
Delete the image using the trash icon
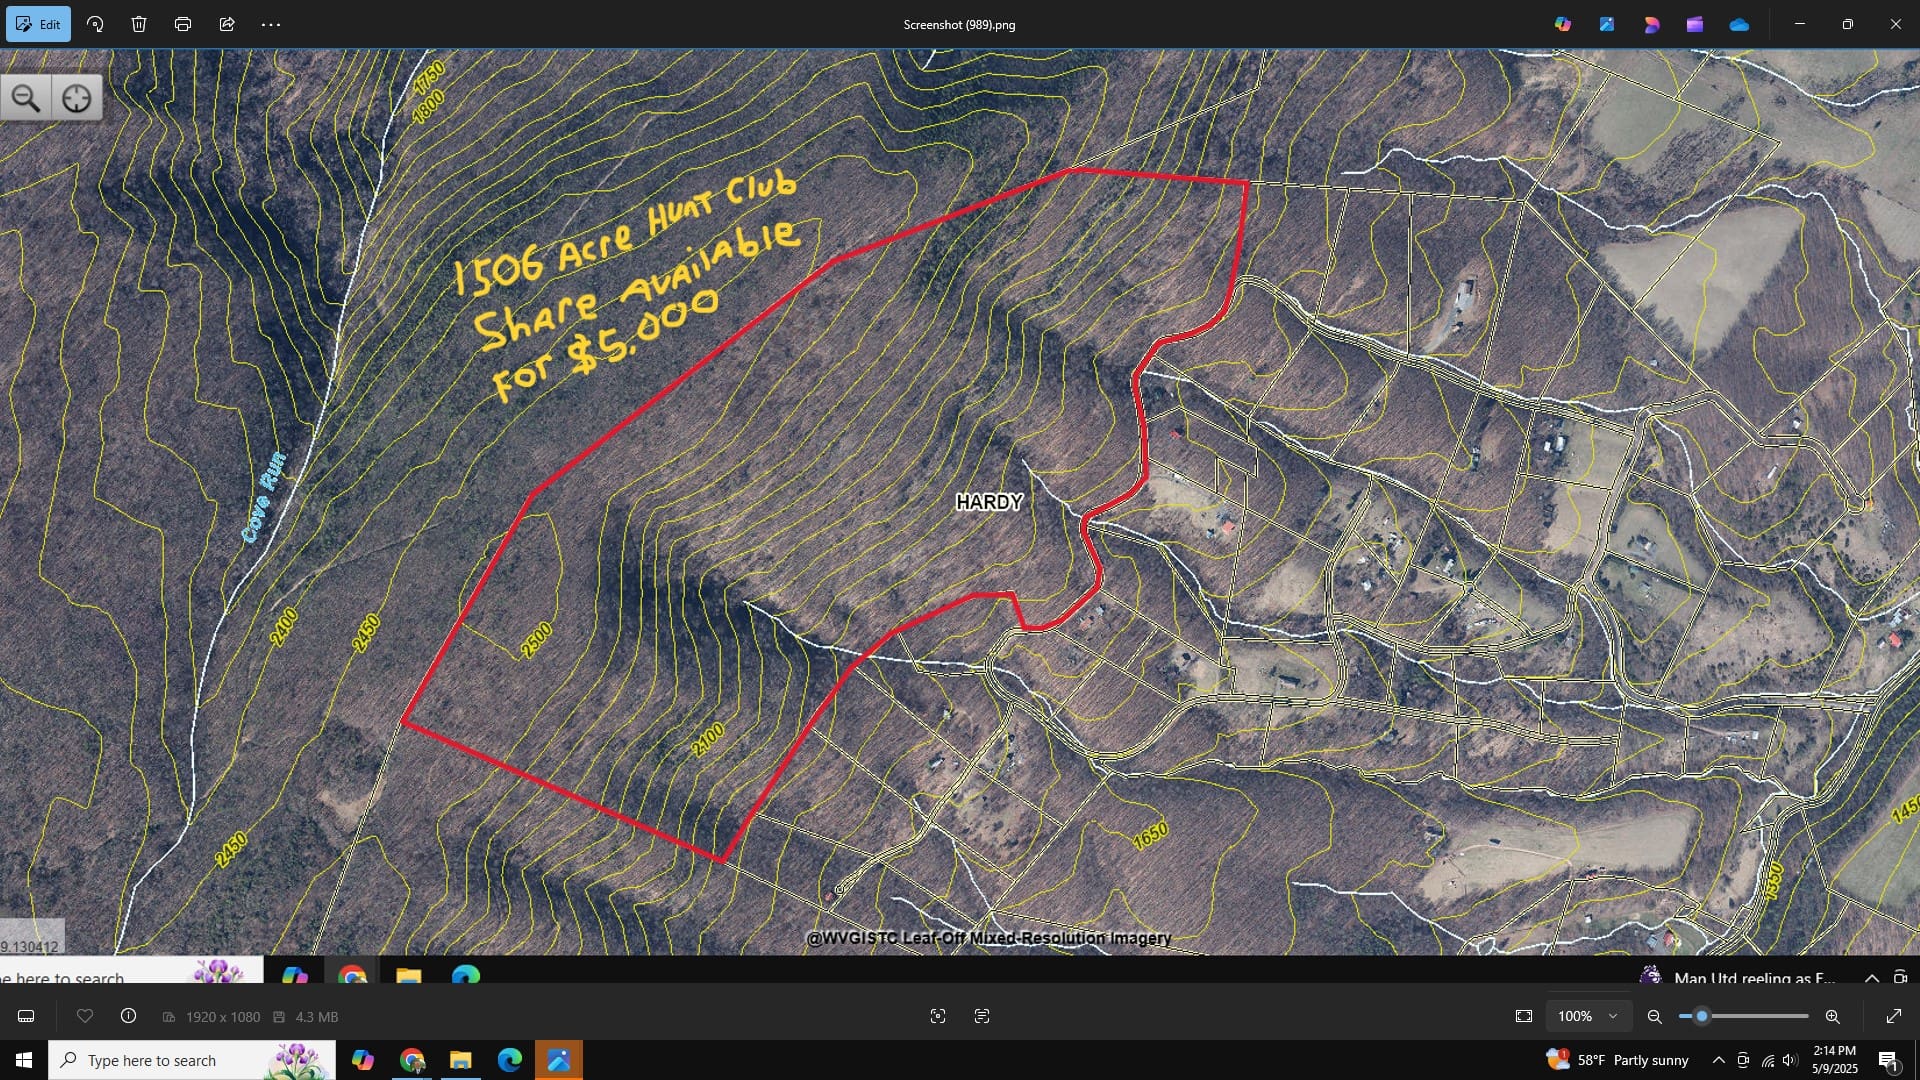139,24
